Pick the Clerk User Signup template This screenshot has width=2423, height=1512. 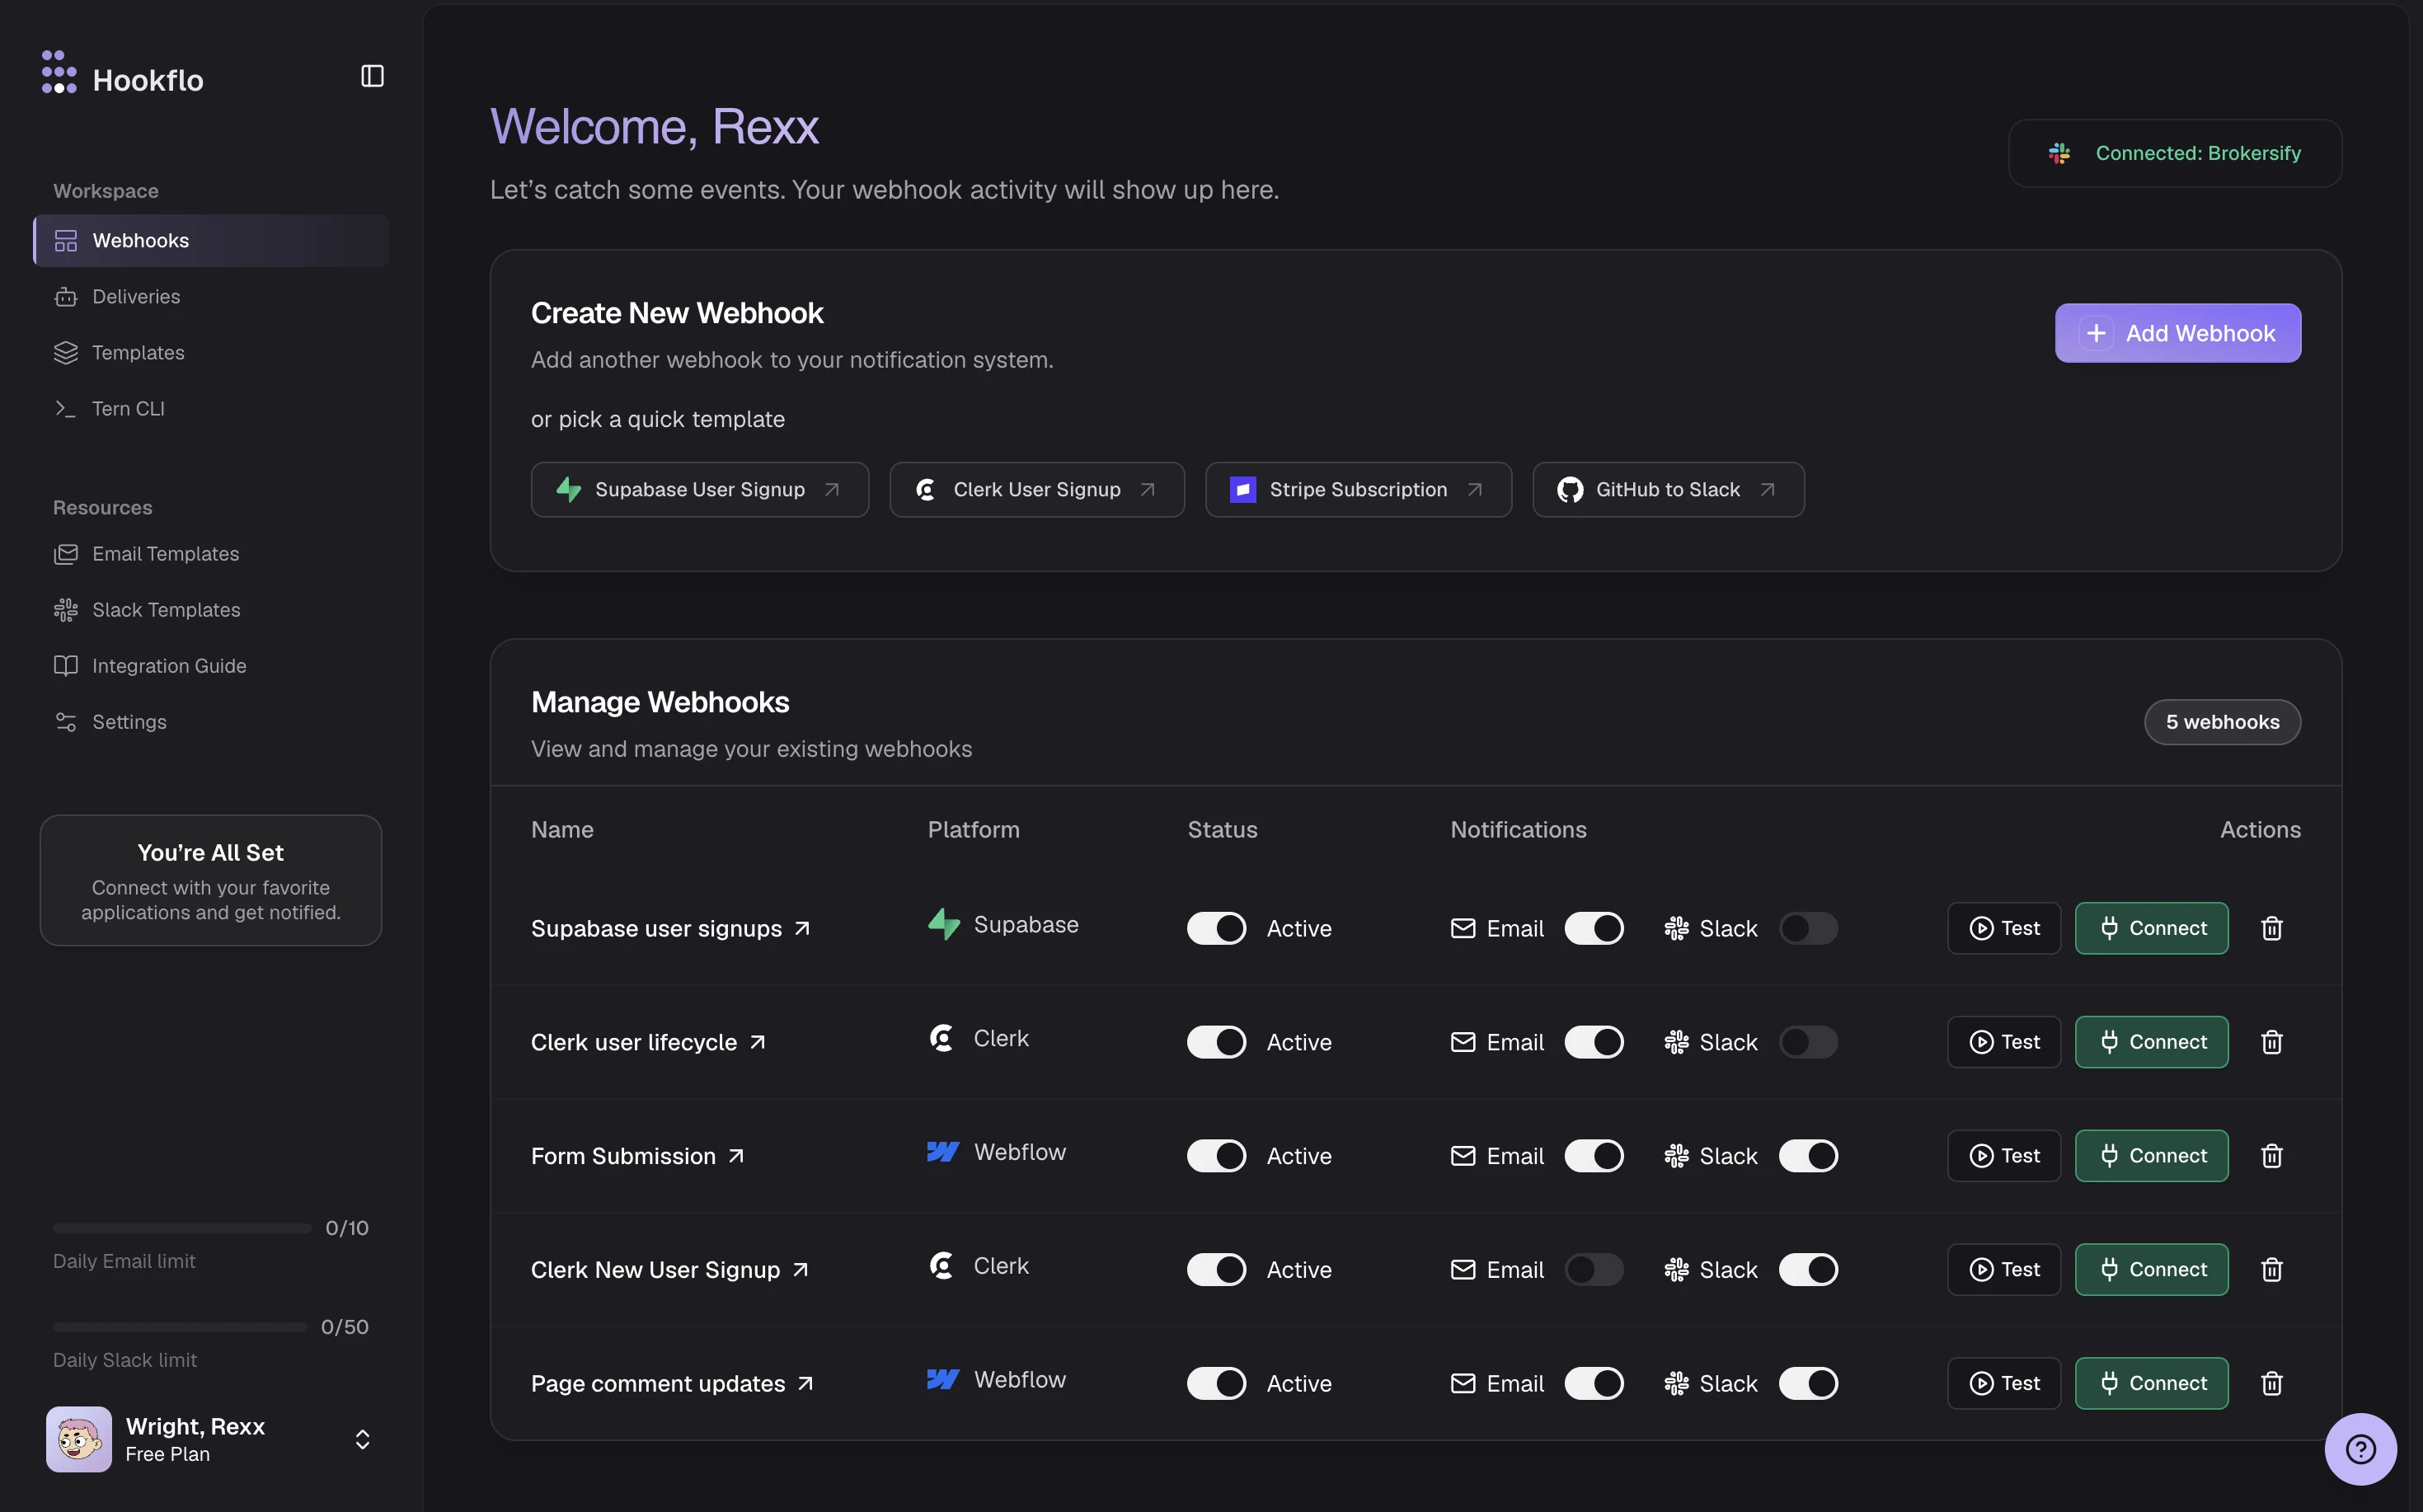[x=1037, y=489]
